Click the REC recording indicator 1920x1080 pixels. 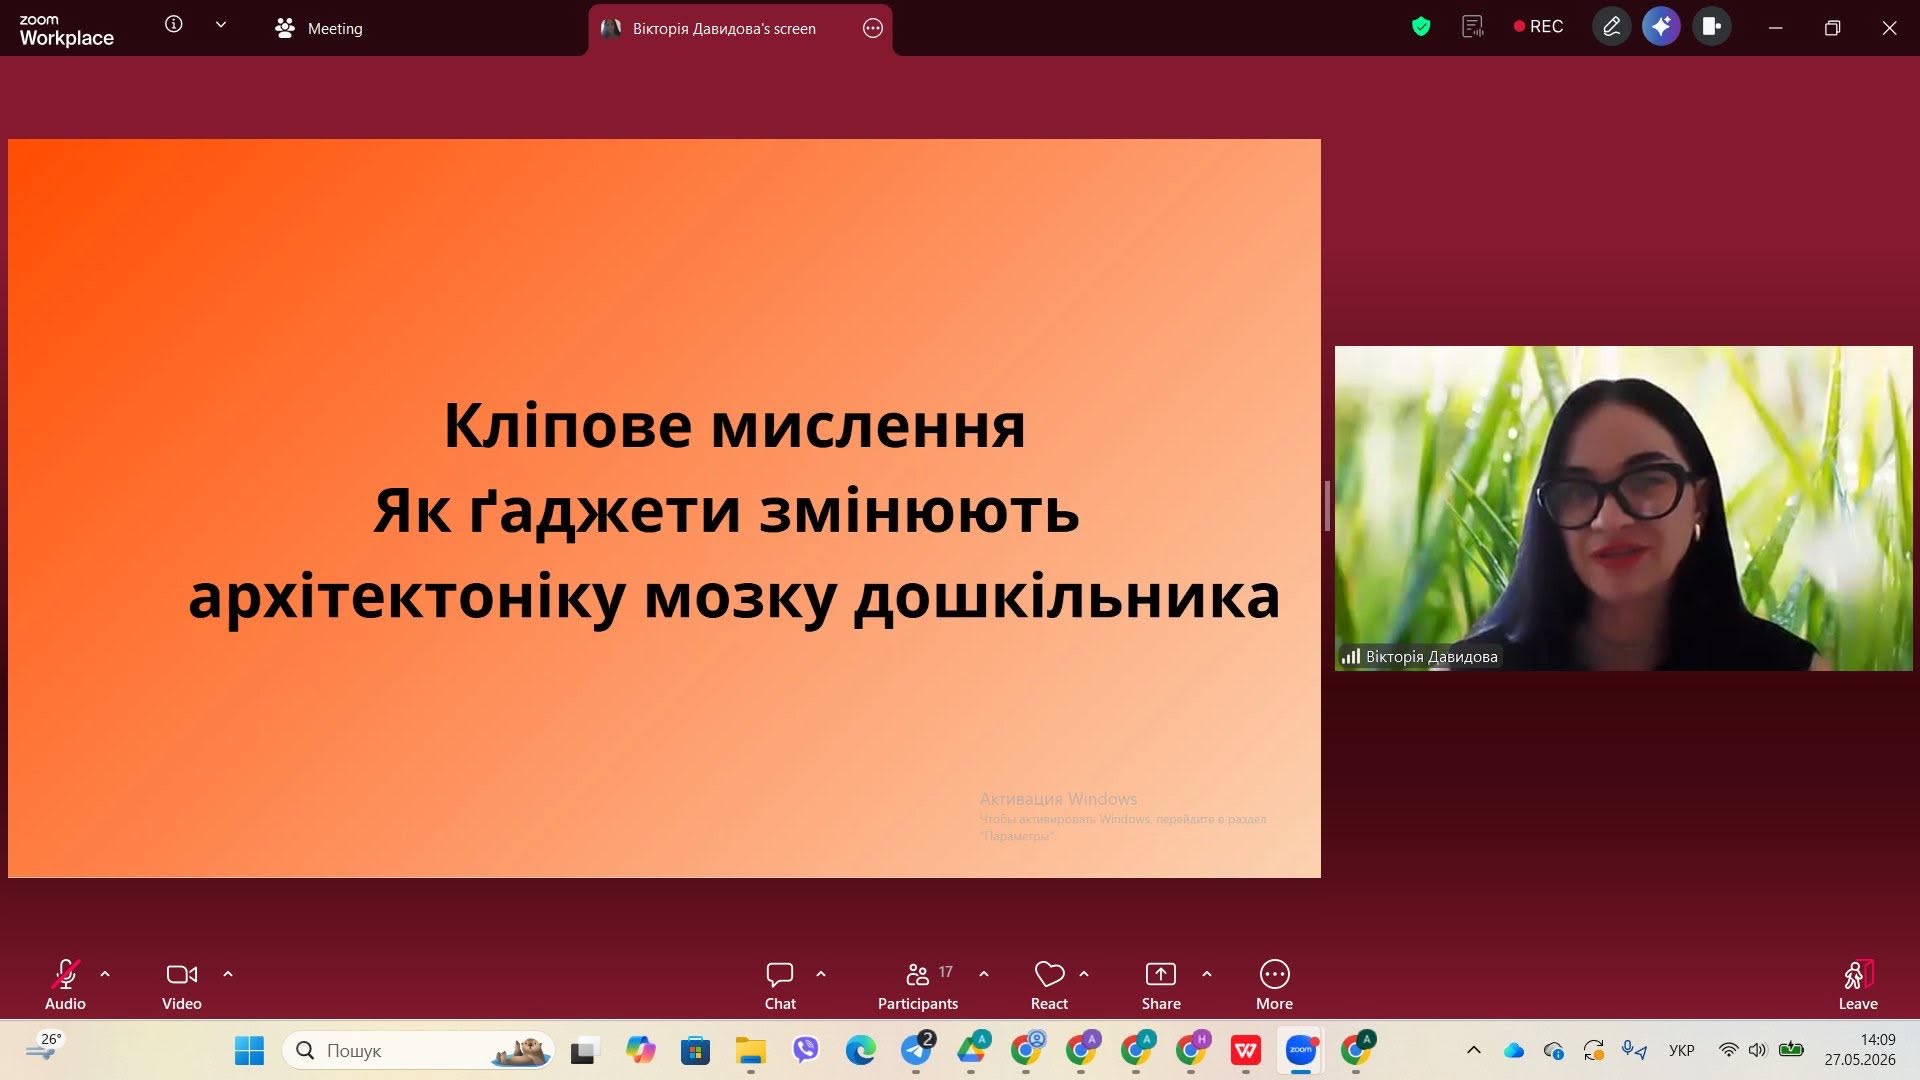[x=1538, y=27]
